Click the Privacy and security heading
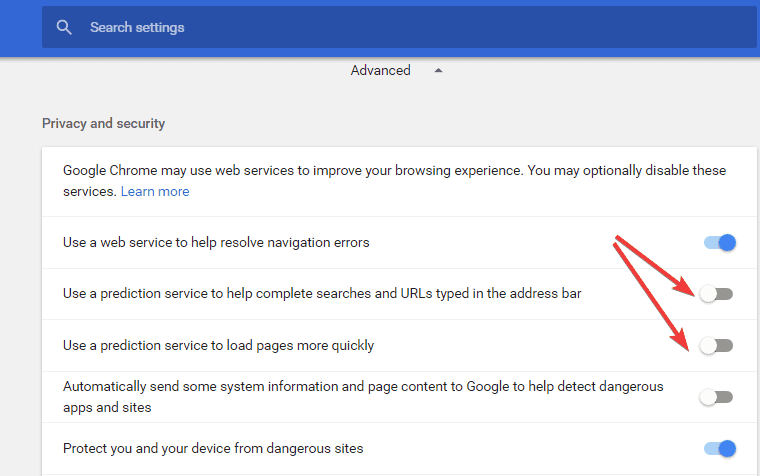 point(104,123)
